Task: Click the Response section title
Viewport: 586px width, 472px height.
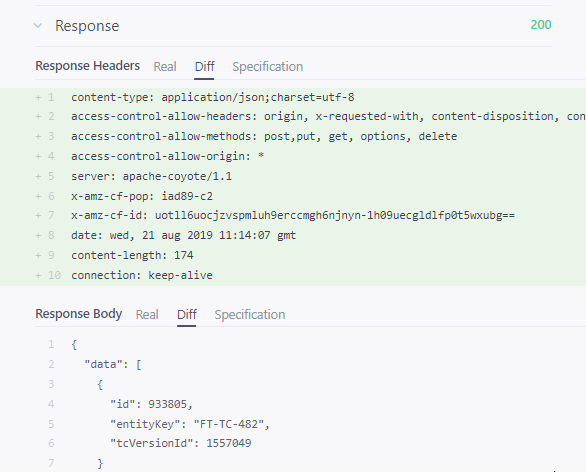Action: click(x=87, y=26)
